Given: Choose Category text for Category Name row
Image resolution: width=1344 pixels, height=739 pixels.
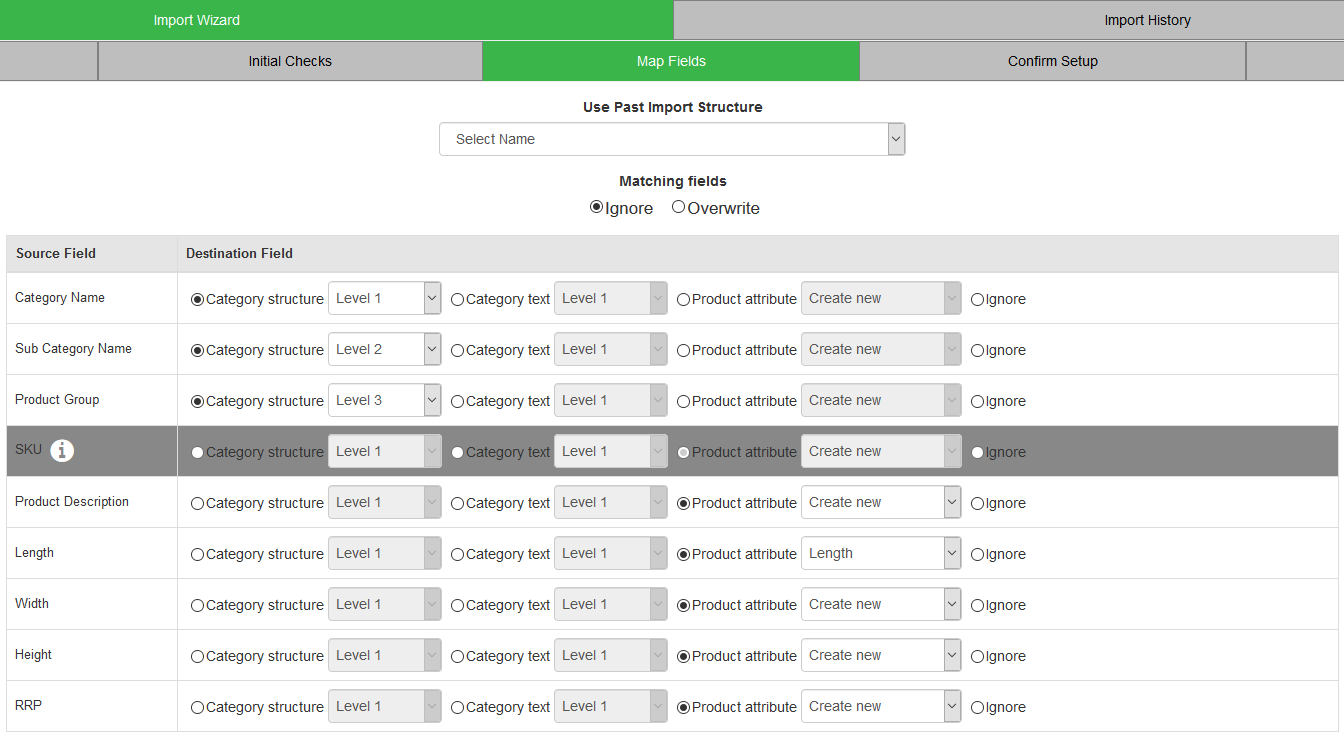Looking at the screenshot, I should pos(458,299).
